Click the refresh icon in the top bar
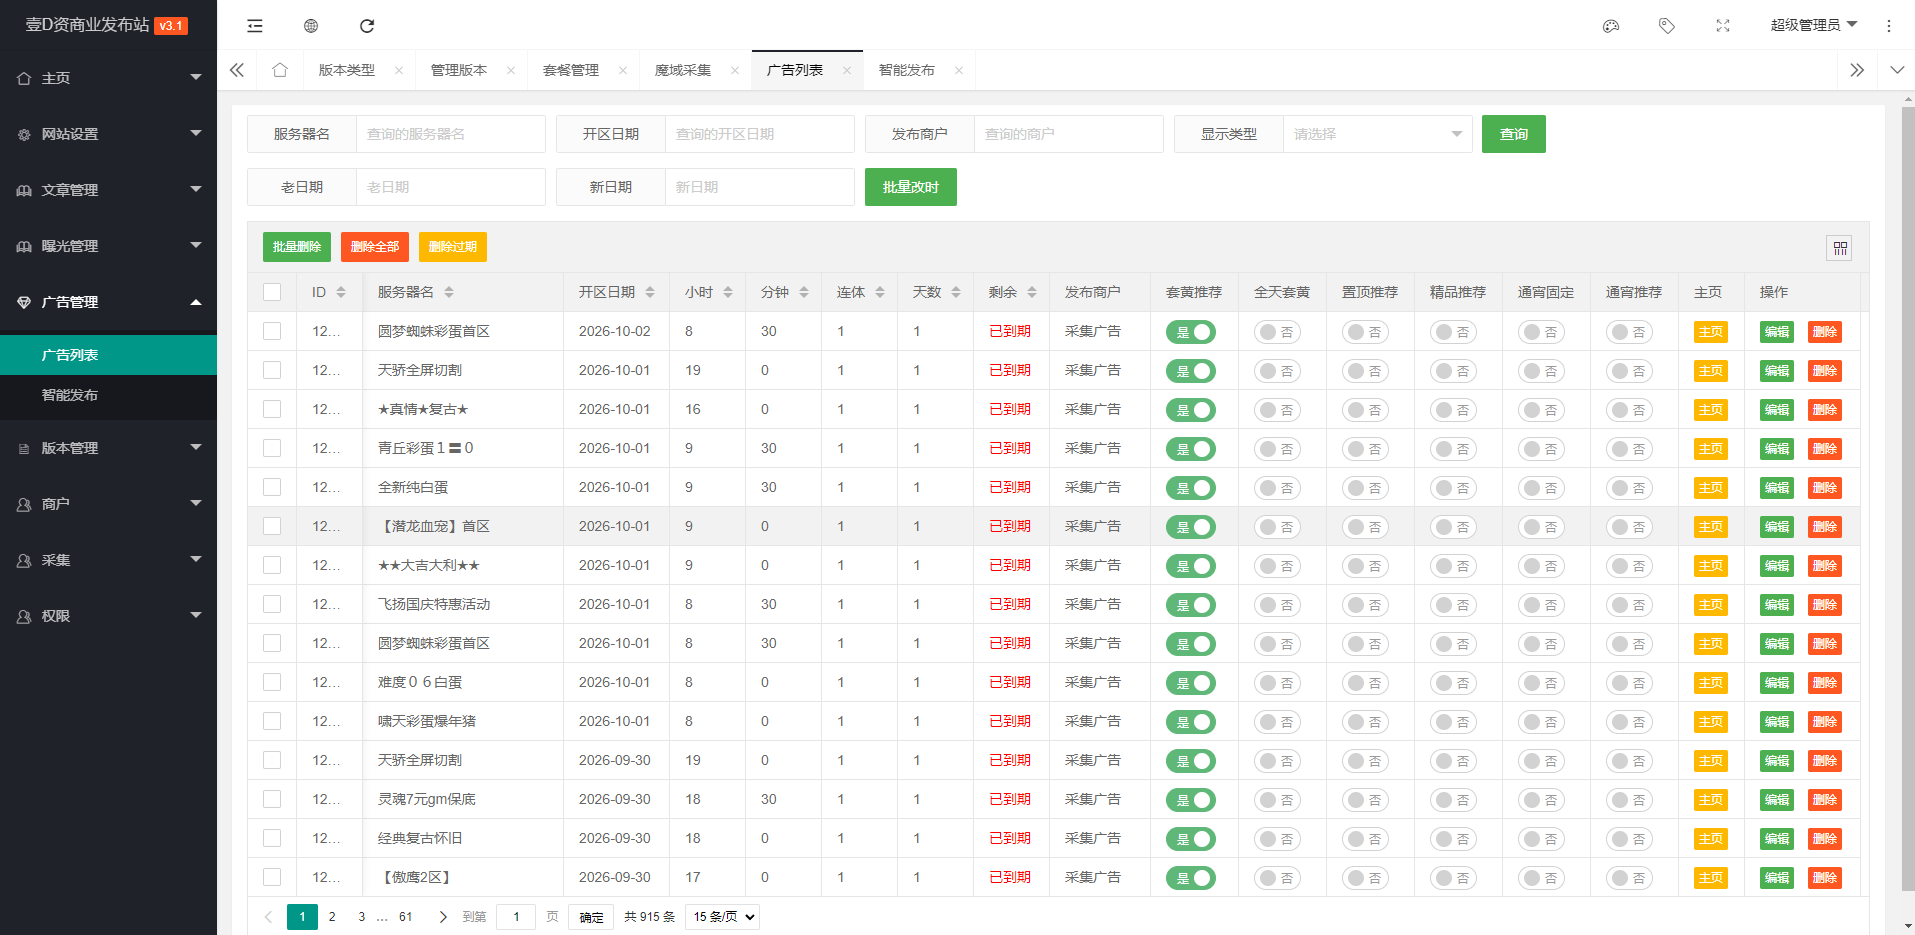 (367, 26)
